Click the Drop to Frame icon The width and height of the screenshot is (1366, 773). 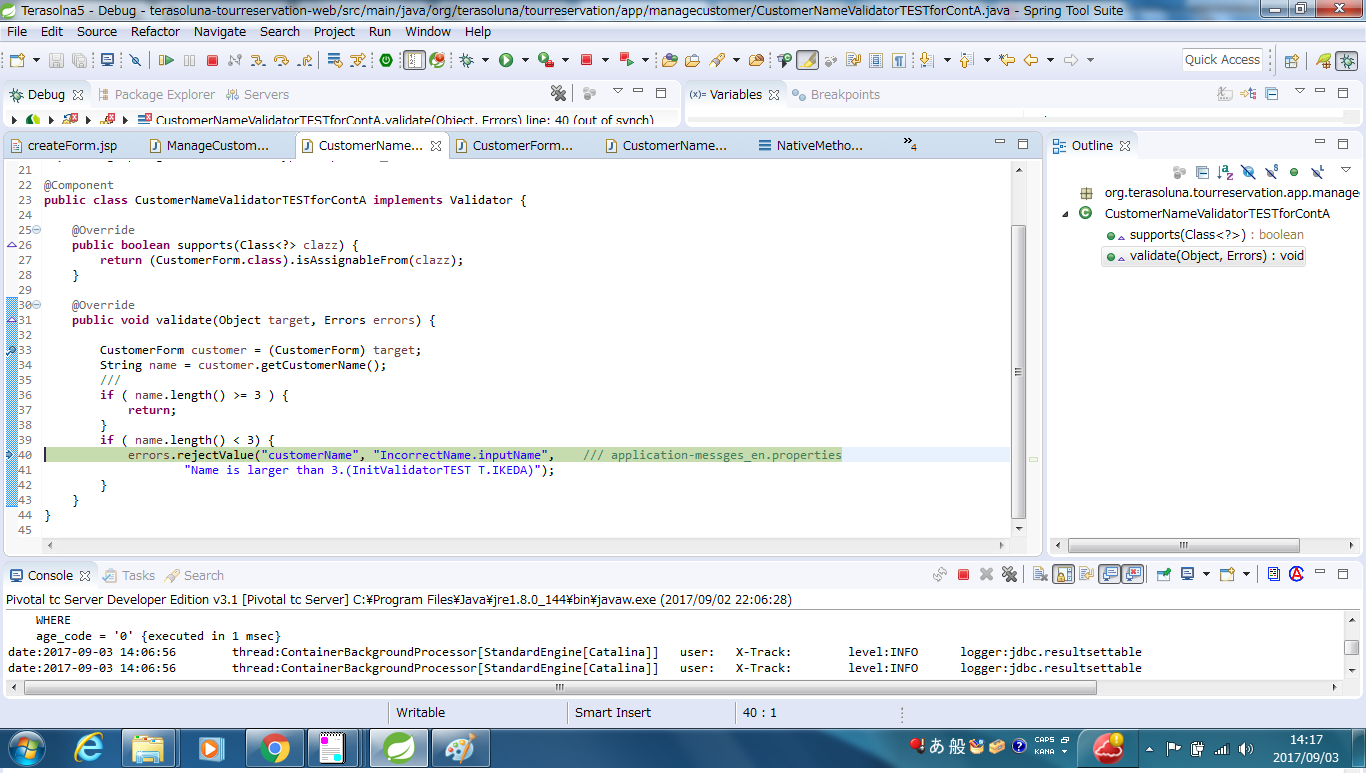click(x=333, y=60)
